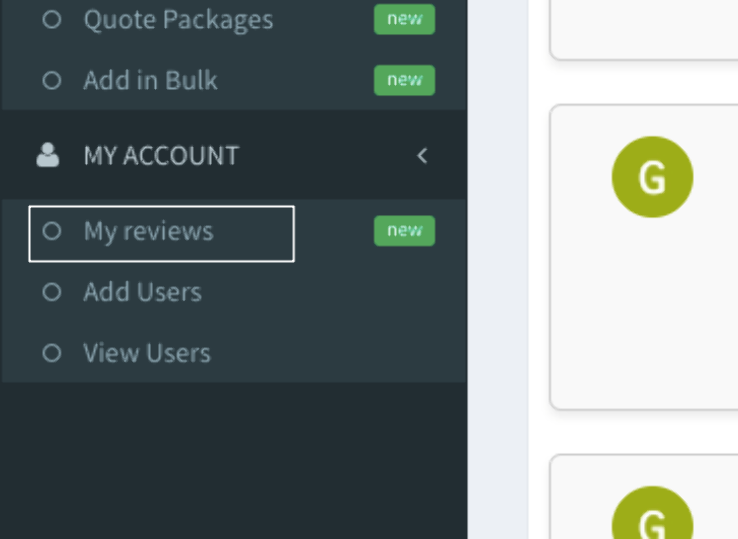The image size is (738, 539).
Task: Click the circle icon beside Add Users
Action: (x=52, y=292)
